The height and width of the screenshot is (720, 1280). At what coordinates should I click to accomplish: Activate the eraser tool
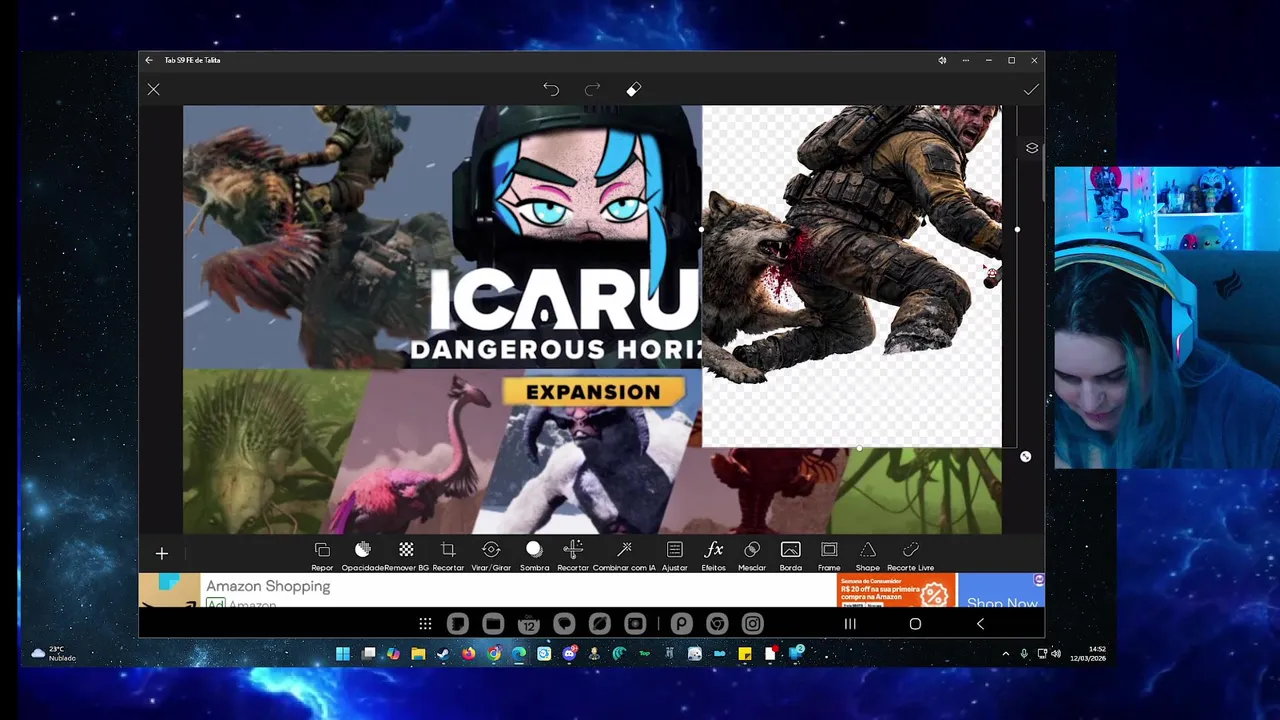(x=634, y=90)
